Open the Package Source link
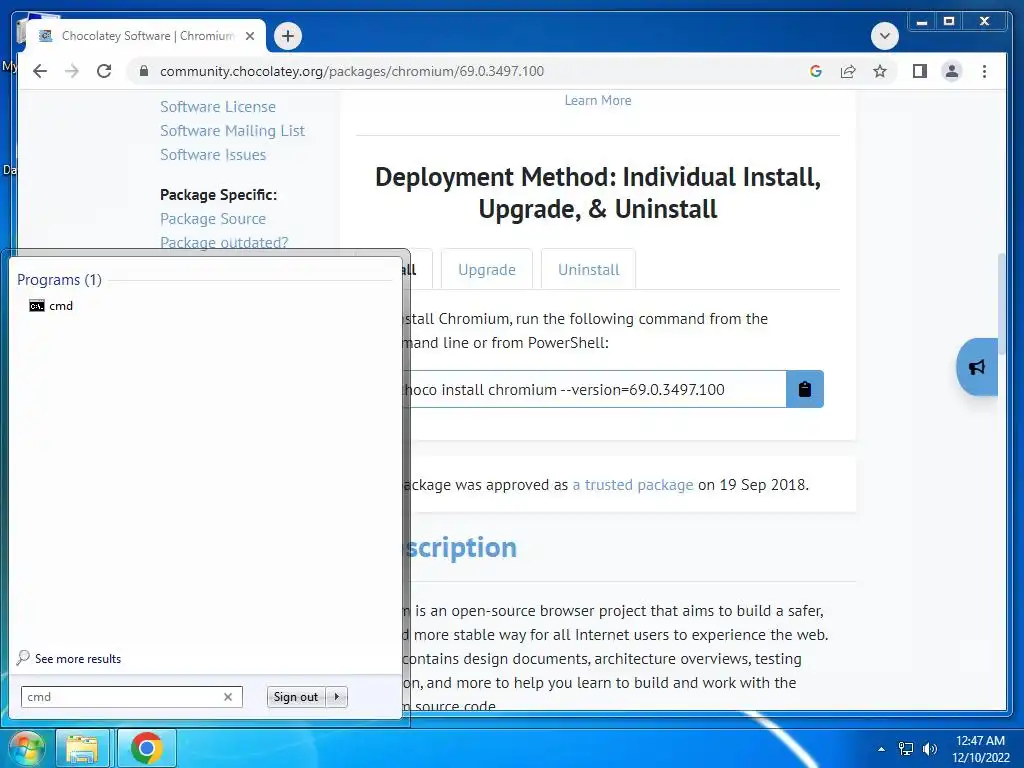 [x=213, y=219]
